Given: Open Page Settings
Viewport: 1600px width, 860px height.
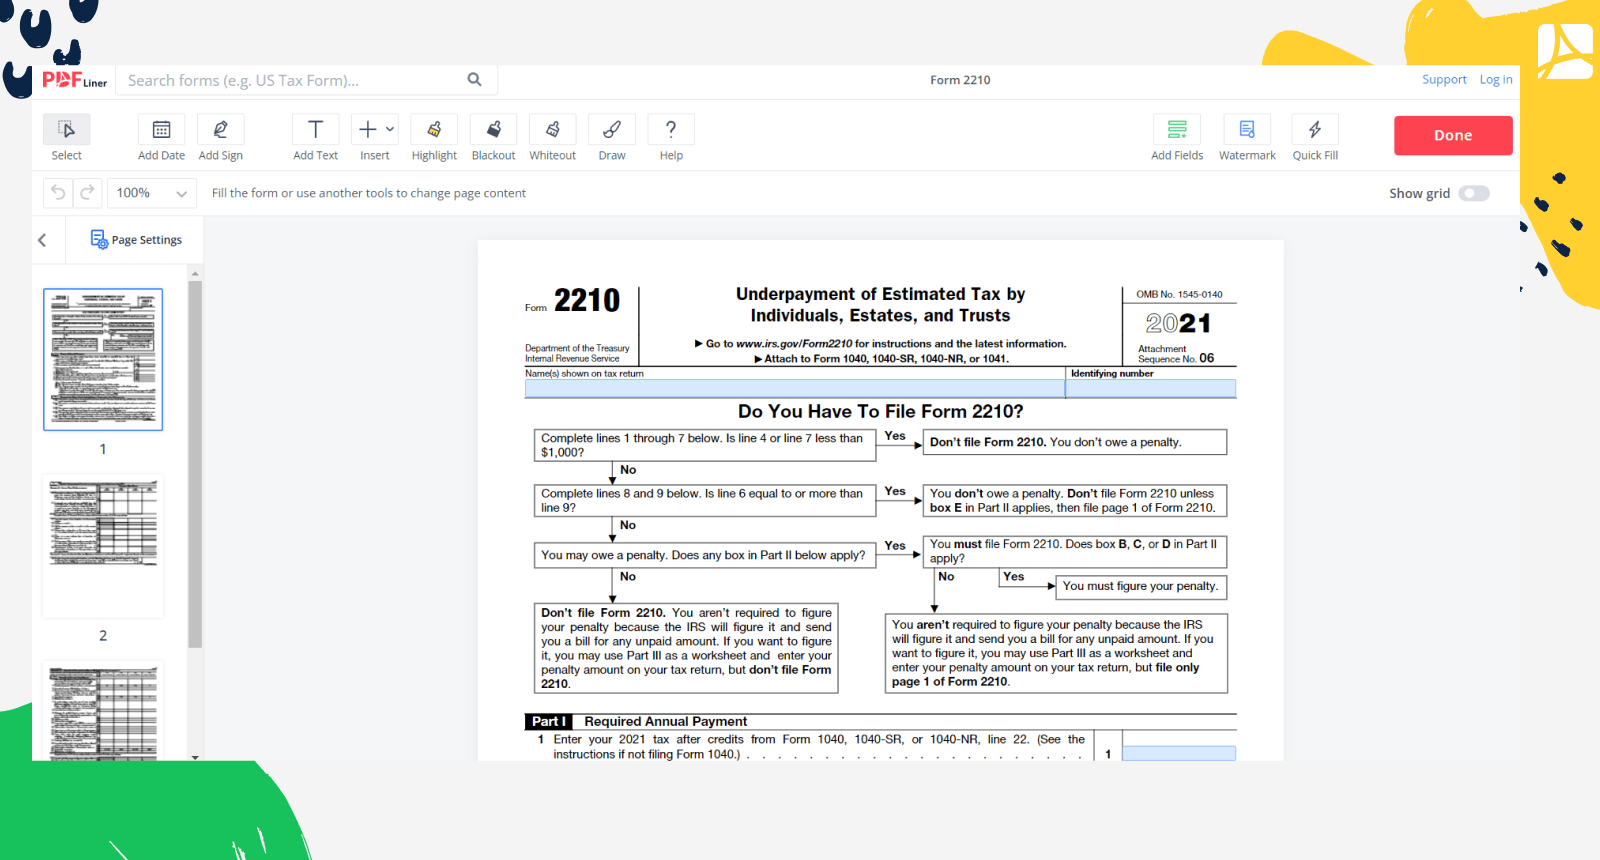Looking at the screenshot, I should [136, 240].
